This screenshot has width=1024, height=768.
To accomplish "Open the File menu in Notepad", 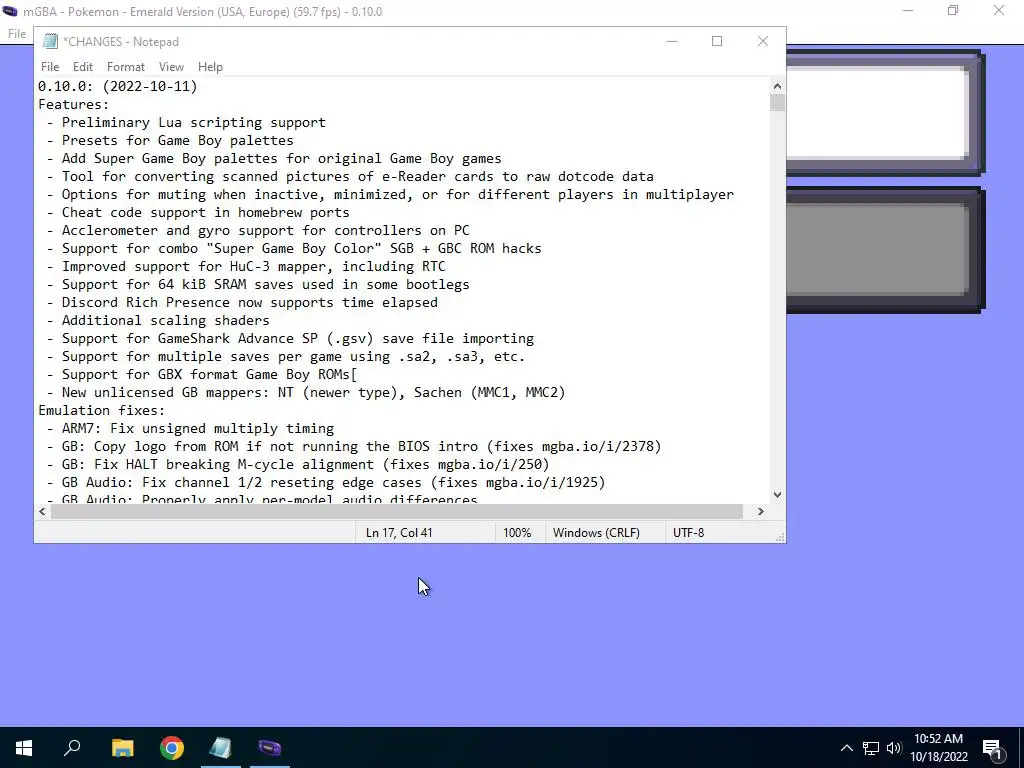I will 50,67.
